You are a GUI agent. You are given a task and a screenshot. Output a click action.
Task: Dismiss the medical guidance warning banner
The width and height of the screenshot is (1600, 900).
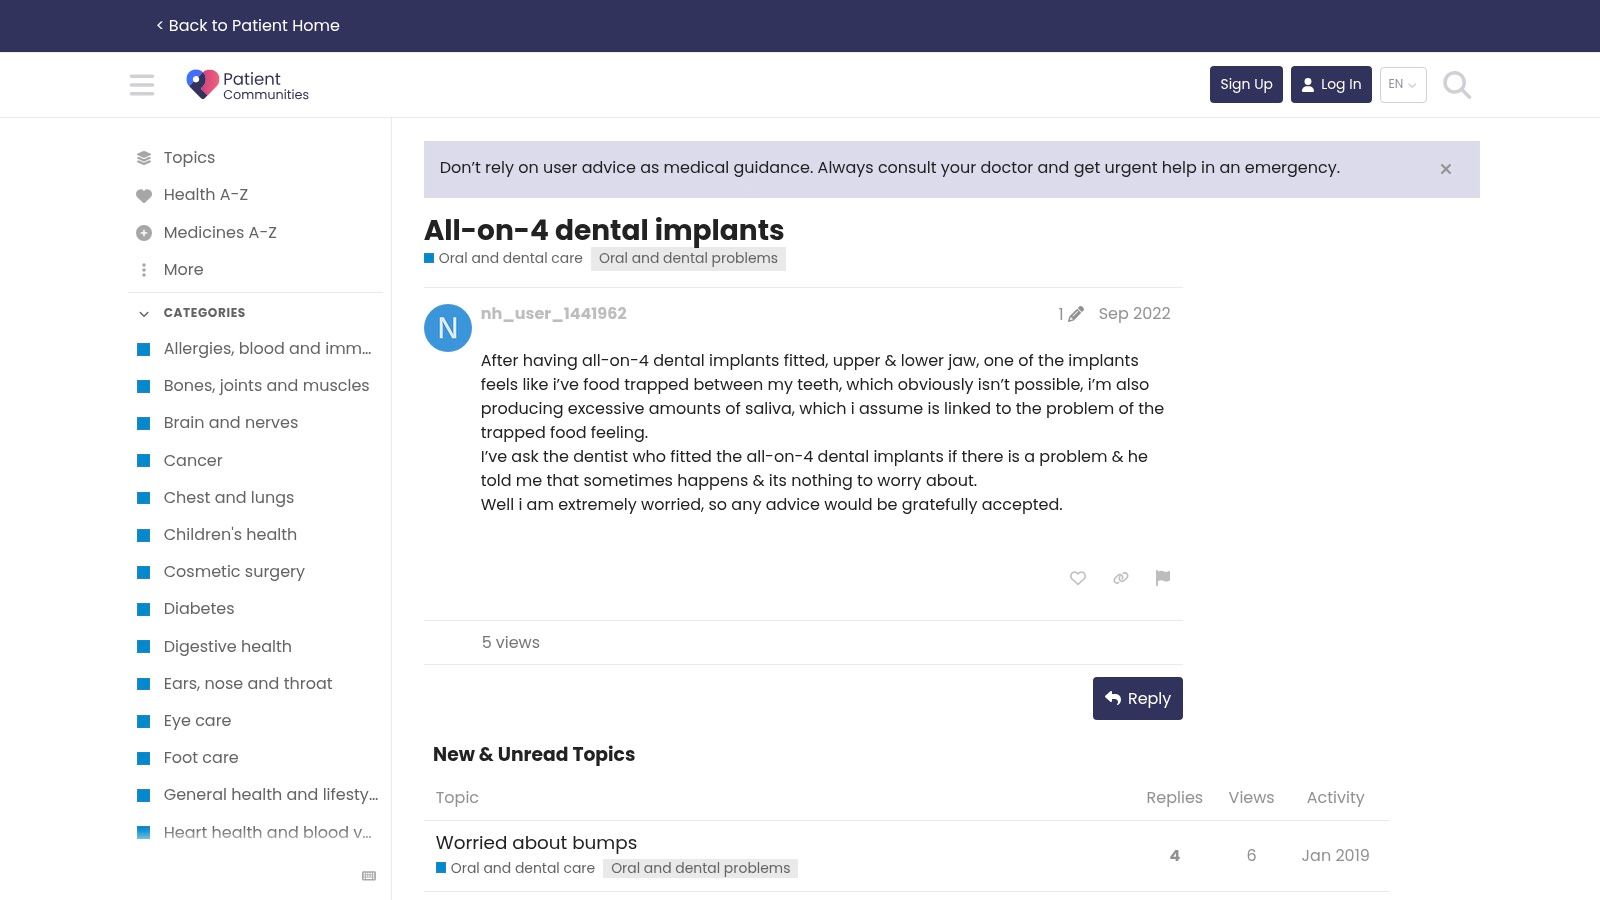1445,168
